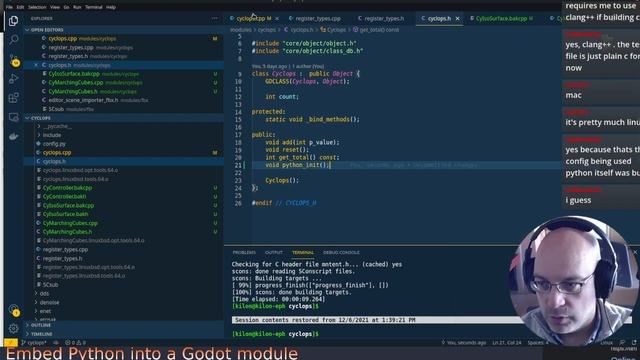Close the cyclops.cpp editor tab
640x360 pixels.
pos(277,18)
